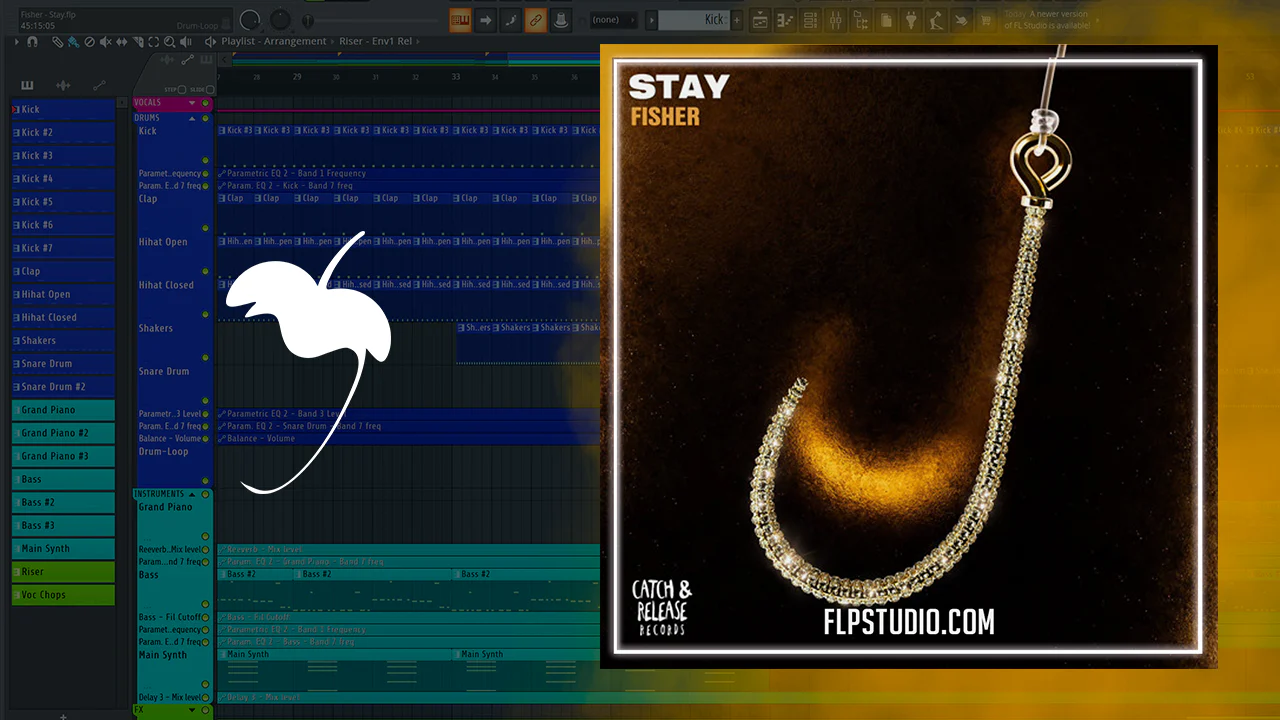
Task: Select Voc Chops in the picker list
Action: [64, 595]
